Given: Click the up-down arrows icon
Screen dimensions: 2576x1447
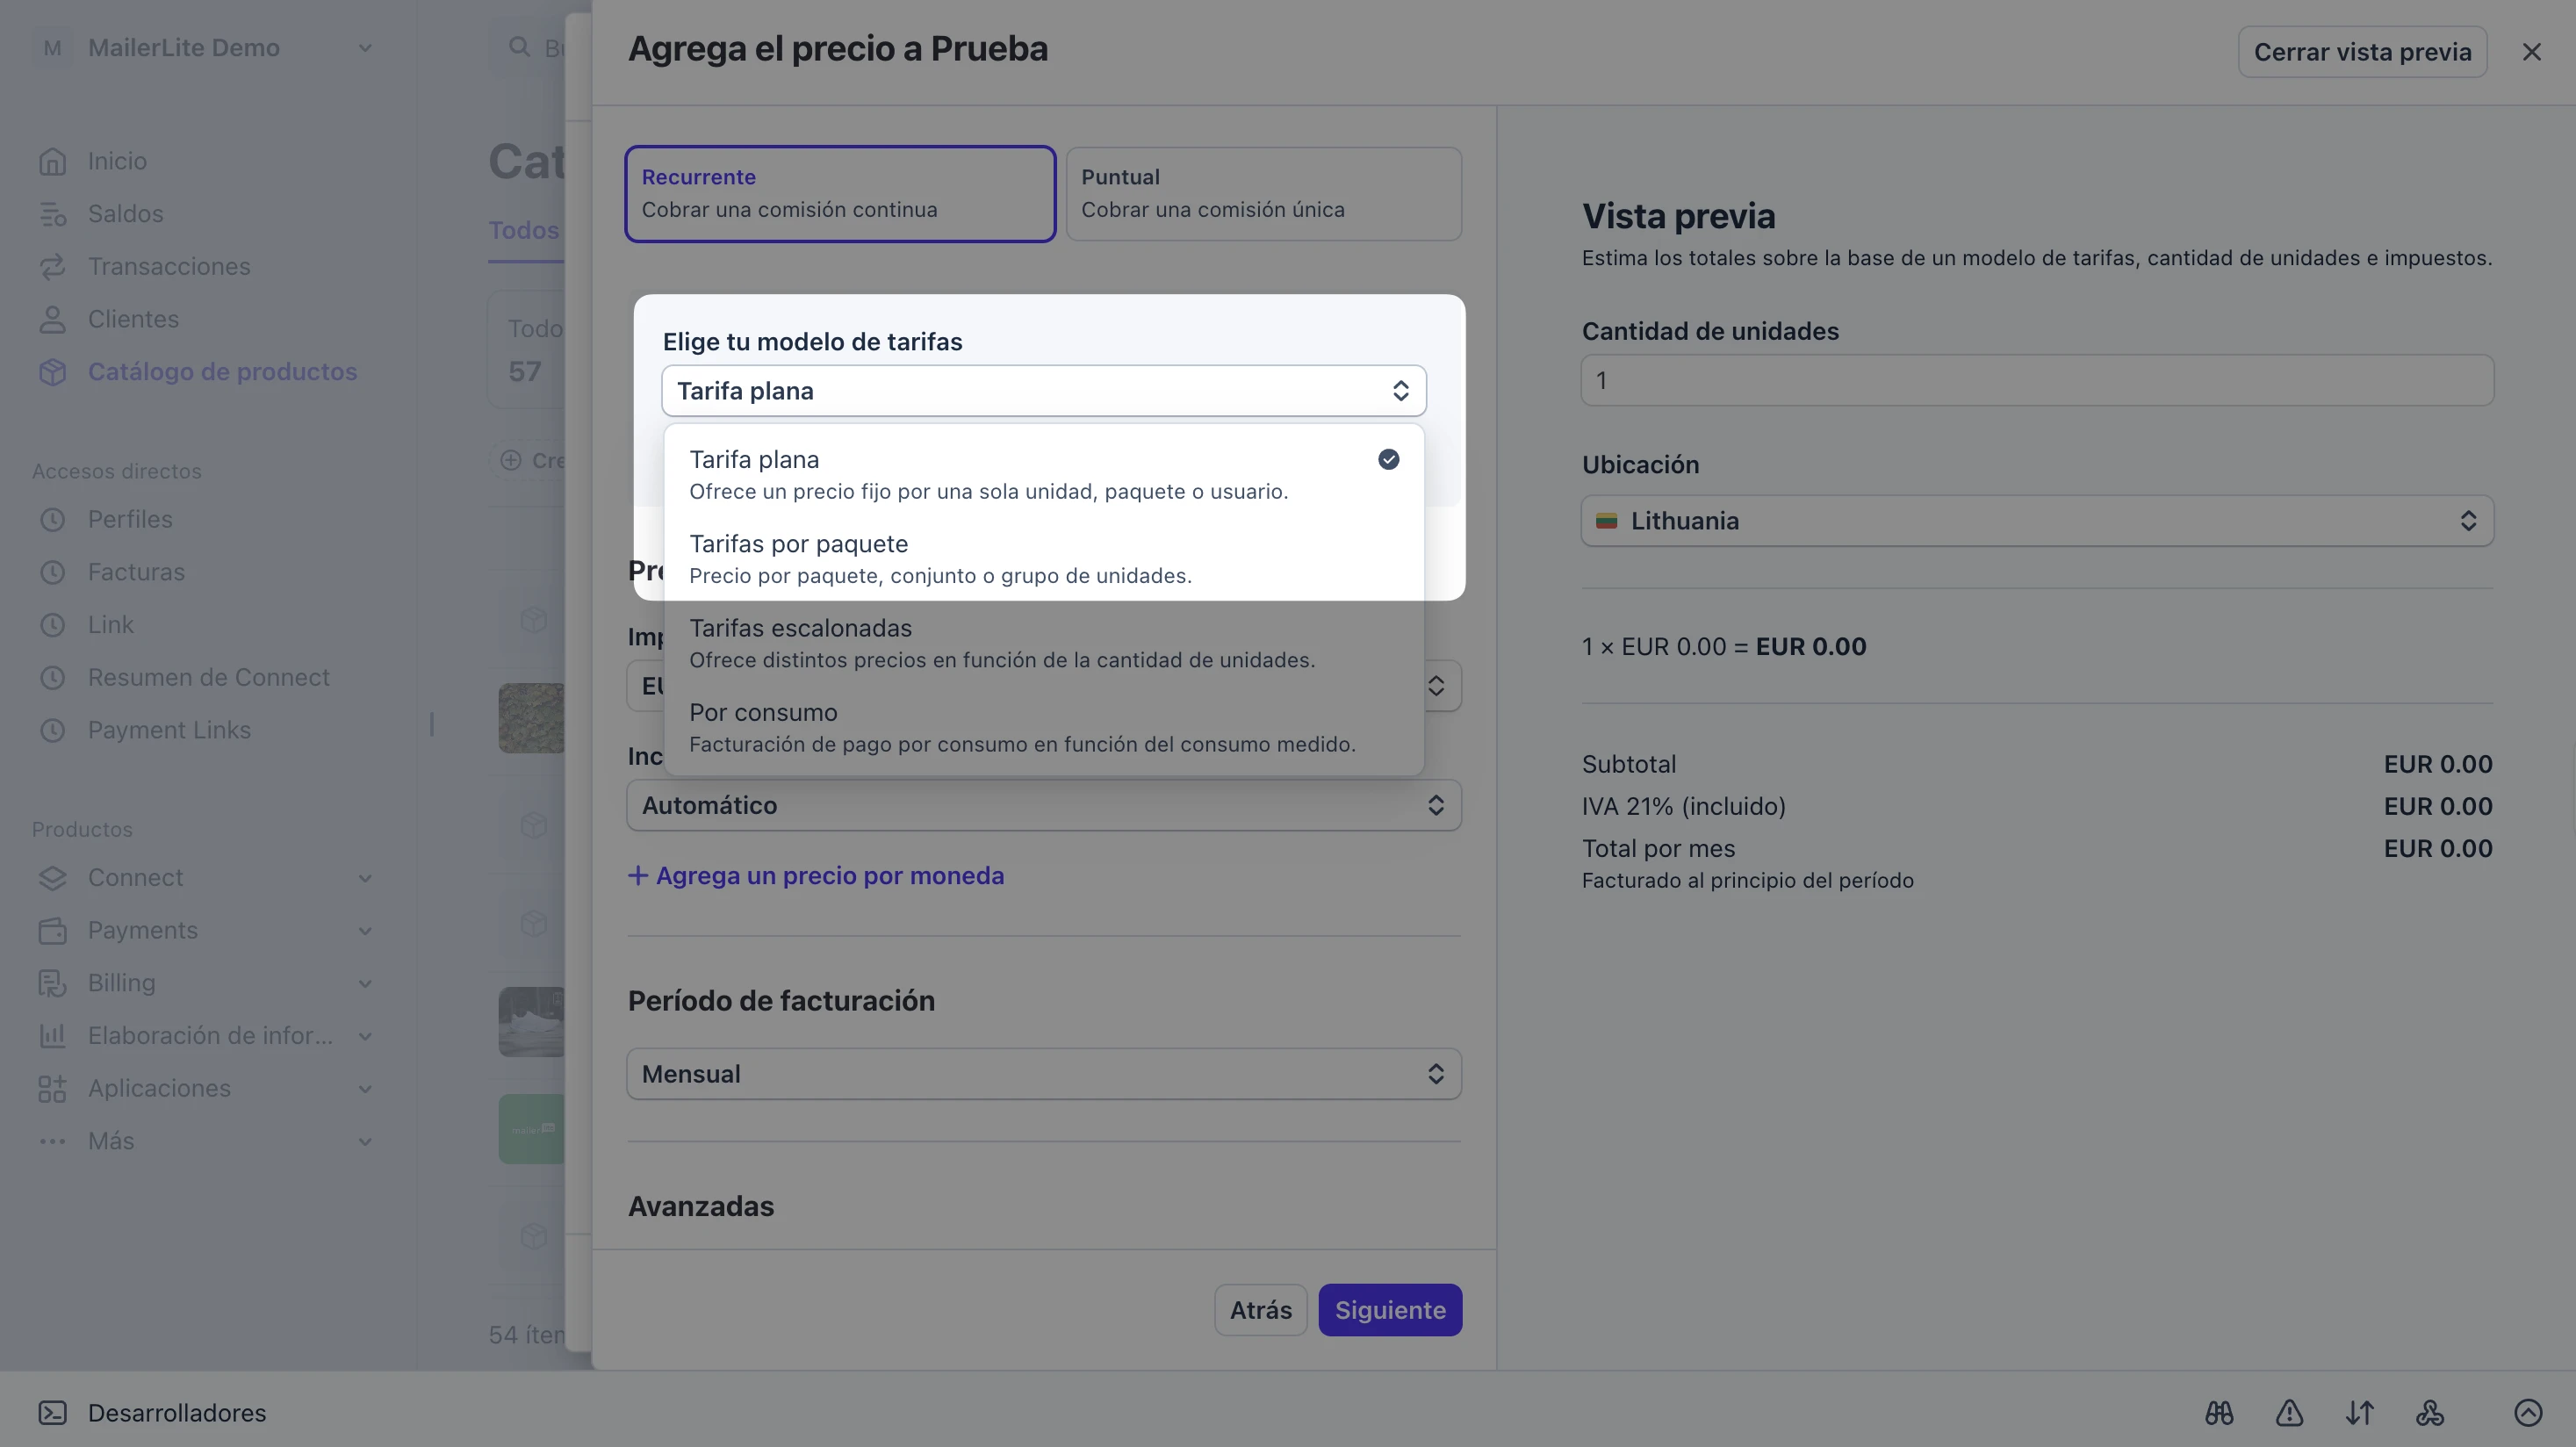Looking at the screenshot, I should click(2359, 1412).
